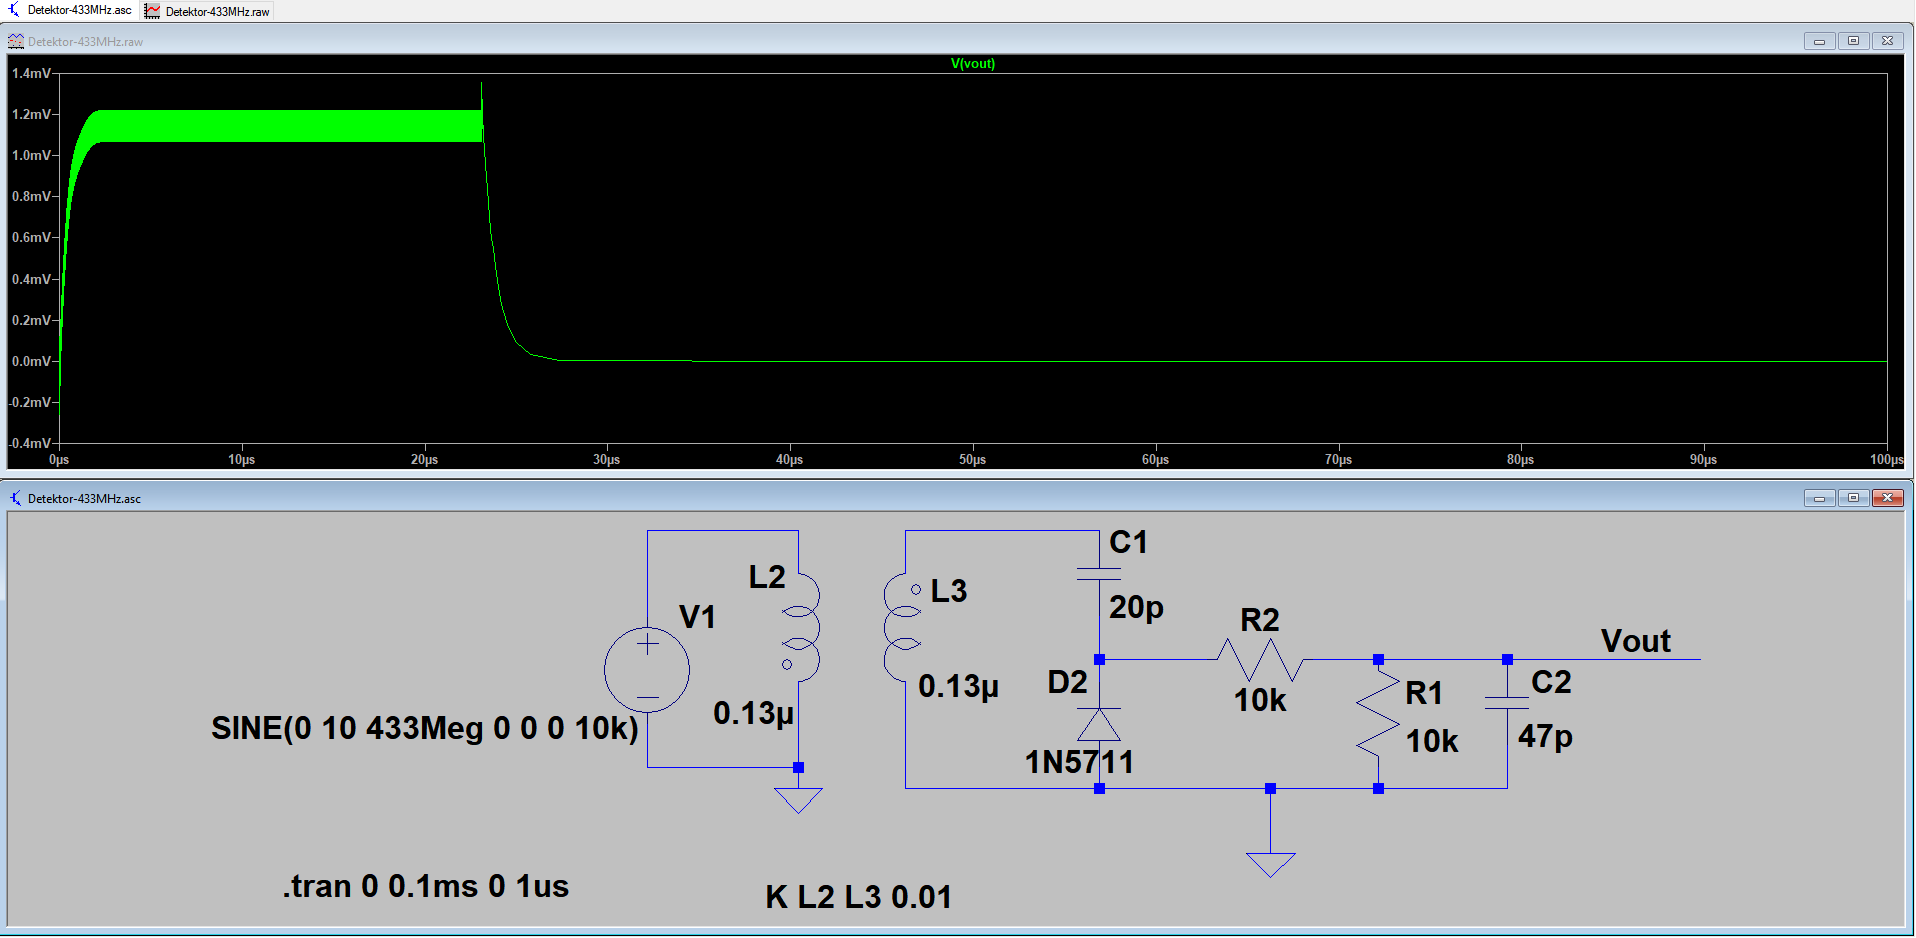Screen dimensions: 1916x938
Task: Click the 10µs time axis label
Action: pyautogui.click(x=241, y=460)
